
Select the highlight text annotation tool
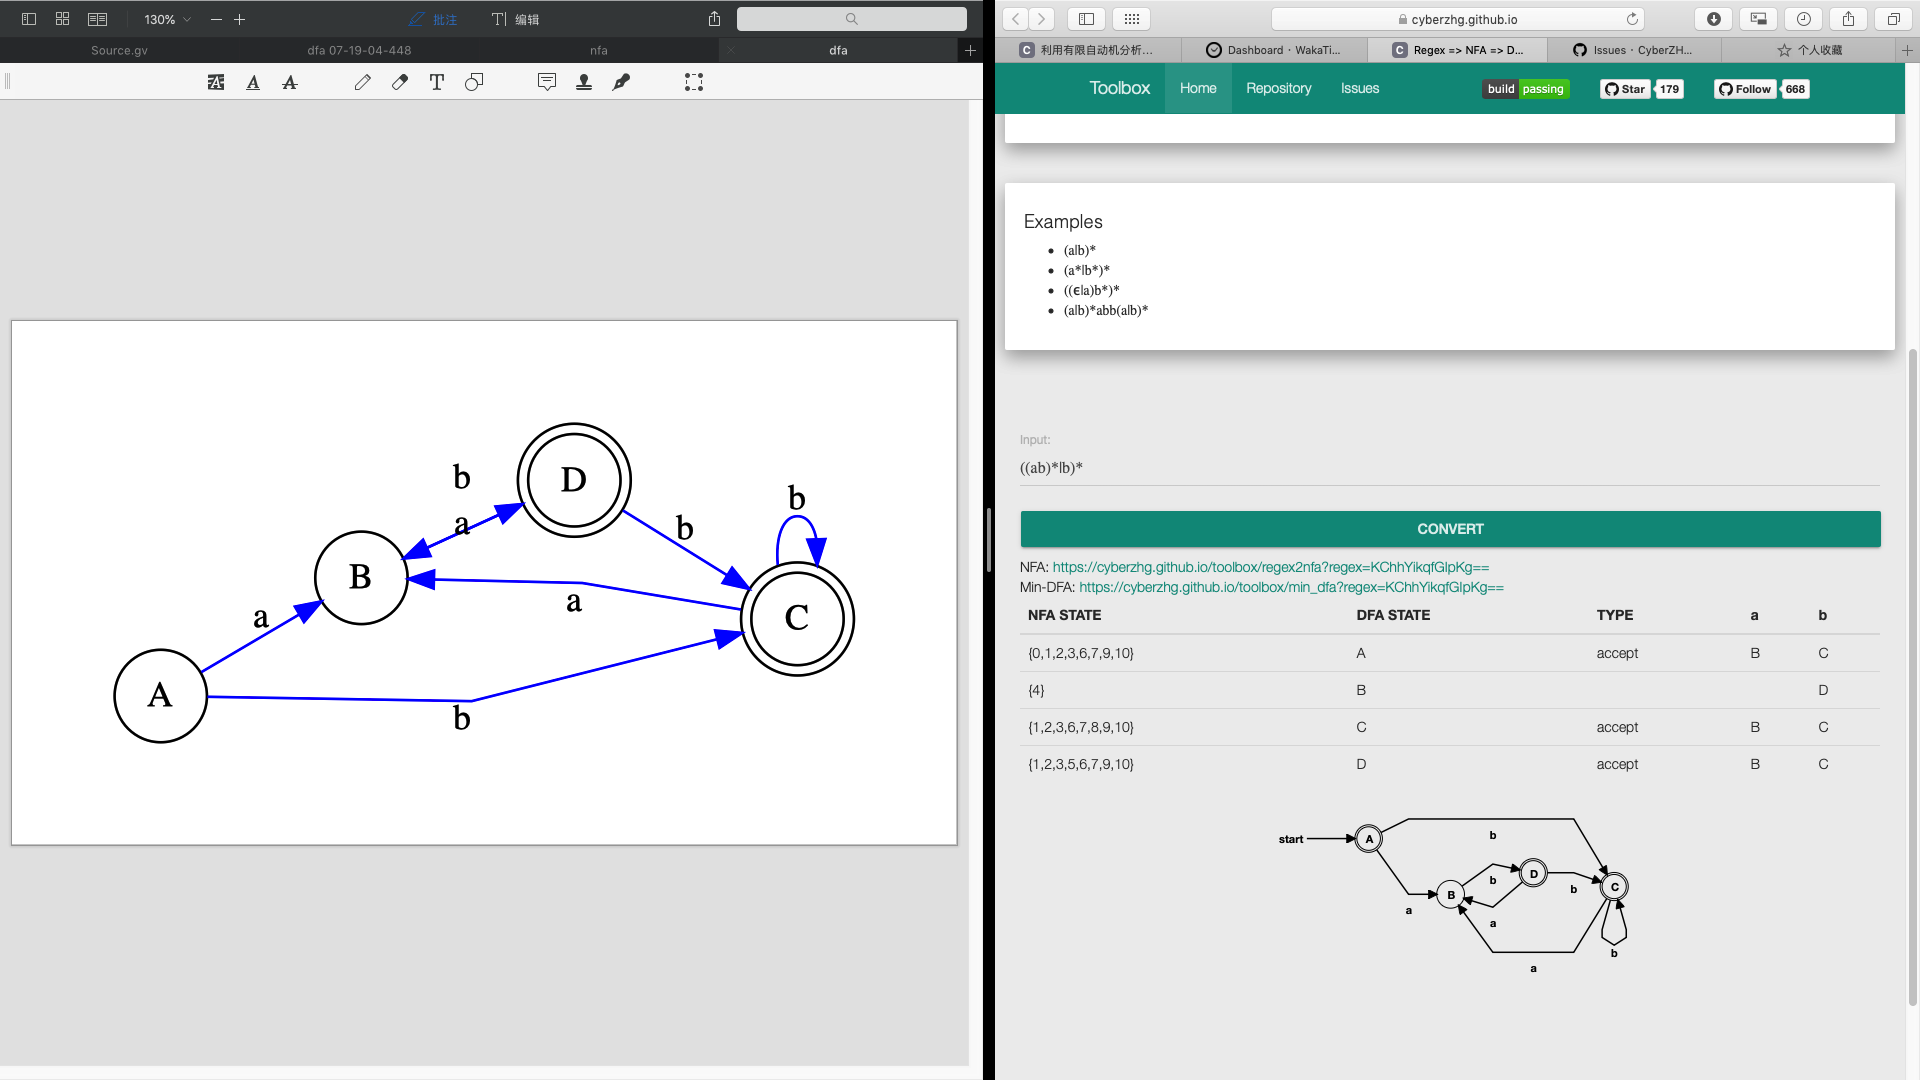pyautogui.click(x=216, y=83)
